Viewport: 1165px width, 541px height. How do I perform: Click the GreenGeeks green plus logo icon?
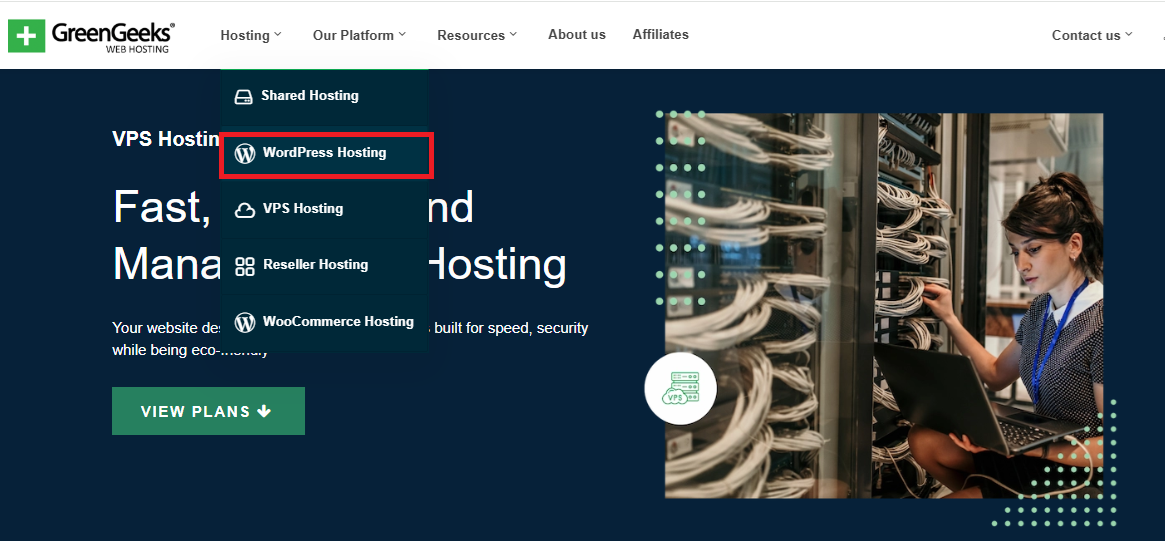(26, 36)
